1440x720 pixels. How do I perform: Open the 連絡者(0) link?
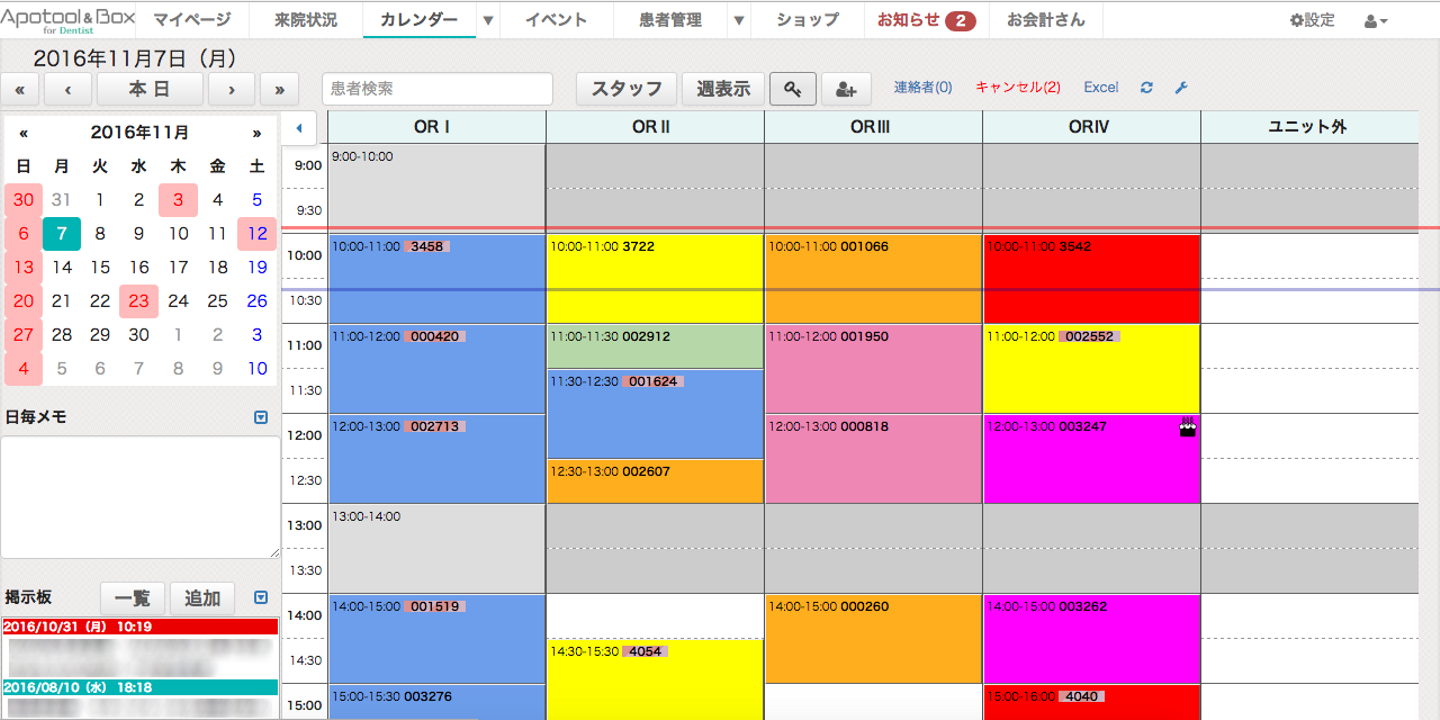(x=923, y=88)
